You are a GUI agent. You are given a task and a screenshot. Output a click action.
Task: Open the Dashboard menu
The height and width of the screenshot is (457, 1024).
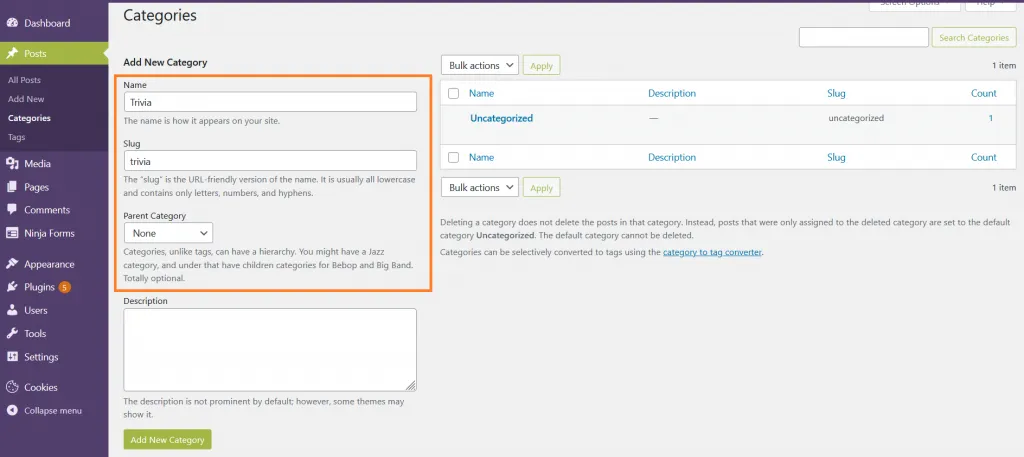click(x=47, y=23)
